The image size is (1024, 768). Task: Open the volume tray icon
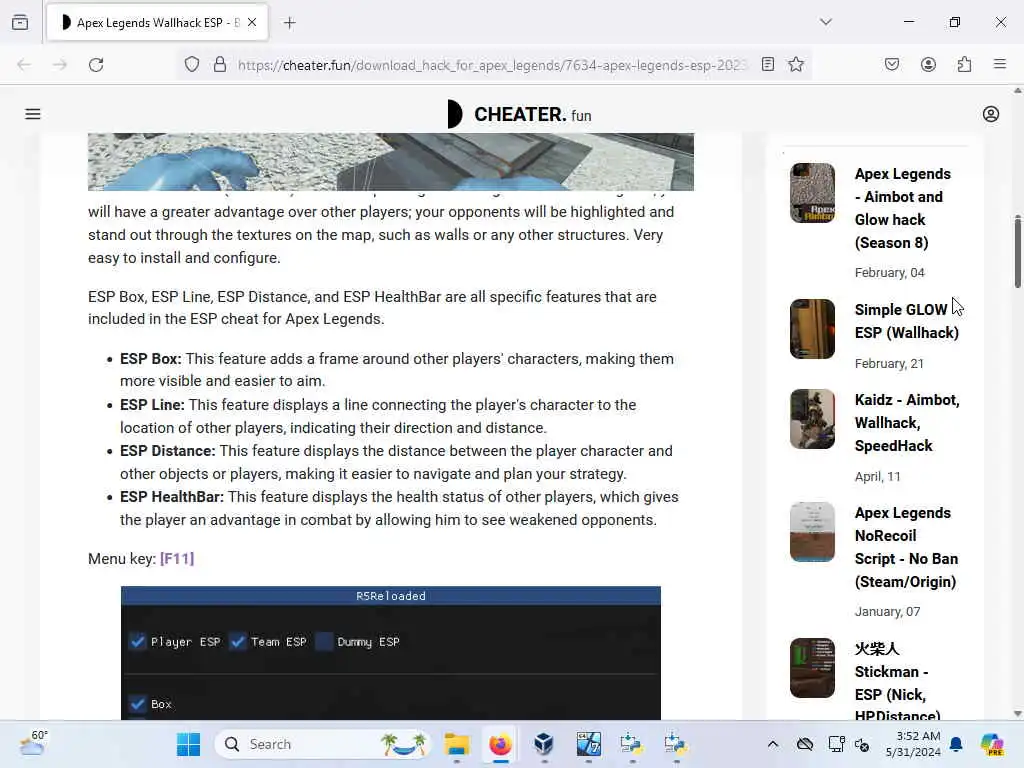pos(862,744)
